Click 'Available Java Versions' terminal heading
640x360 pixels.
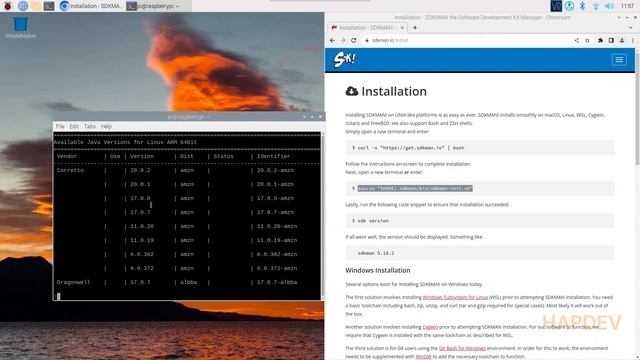click(125, 142)
